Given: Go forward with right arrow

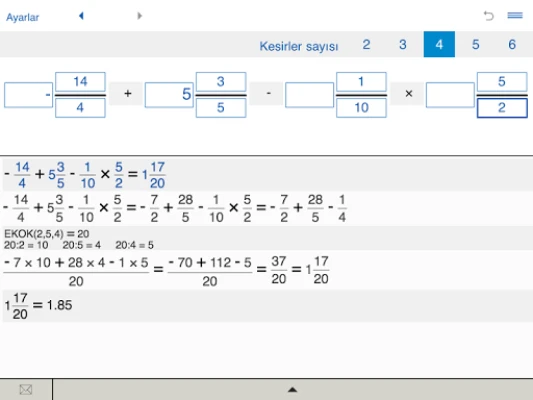Looking at the screenshot, I should coord(139,16).
